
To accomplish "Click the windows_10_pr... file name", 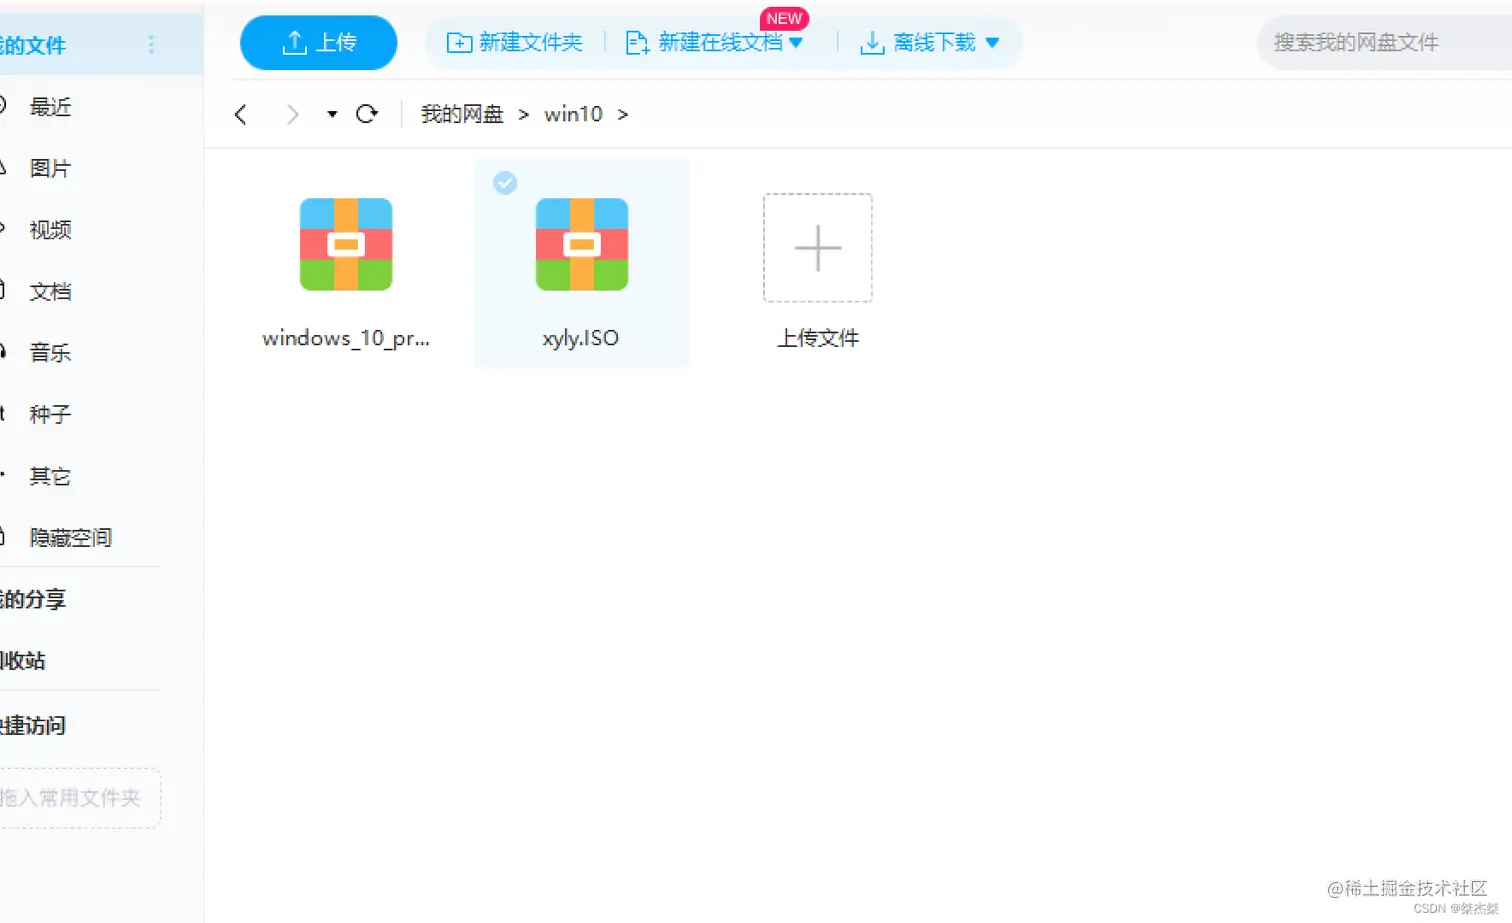I will 346,338.
